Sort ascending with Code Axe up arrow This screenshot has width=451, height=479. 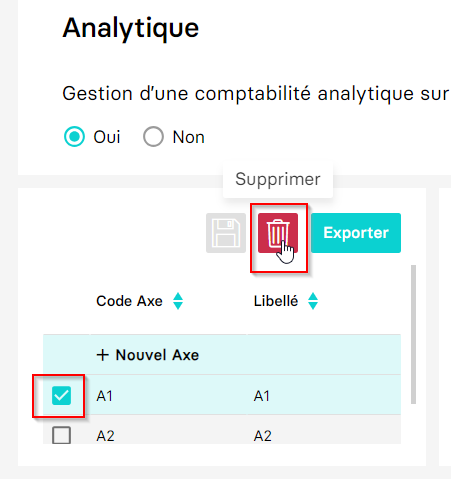(178, 297)
